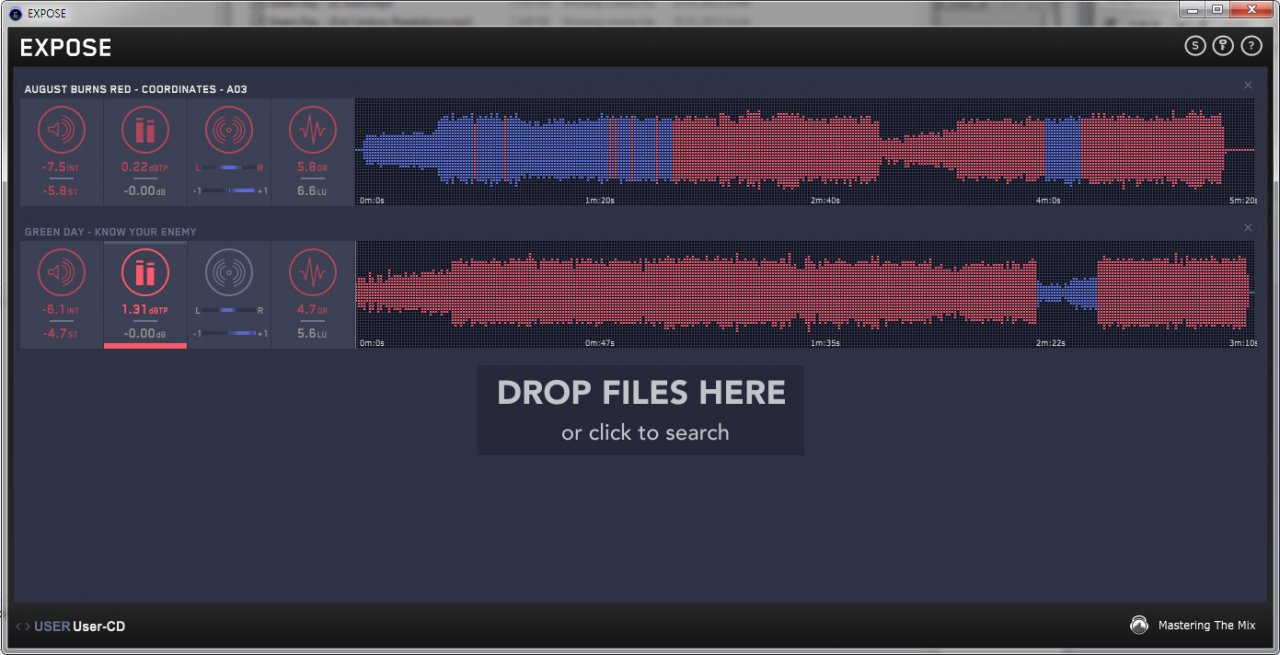This screenshot has height=655, width=1280.
Task: Click the L-R balance meter of August Burns Red
Action: [x=229, y=168]
